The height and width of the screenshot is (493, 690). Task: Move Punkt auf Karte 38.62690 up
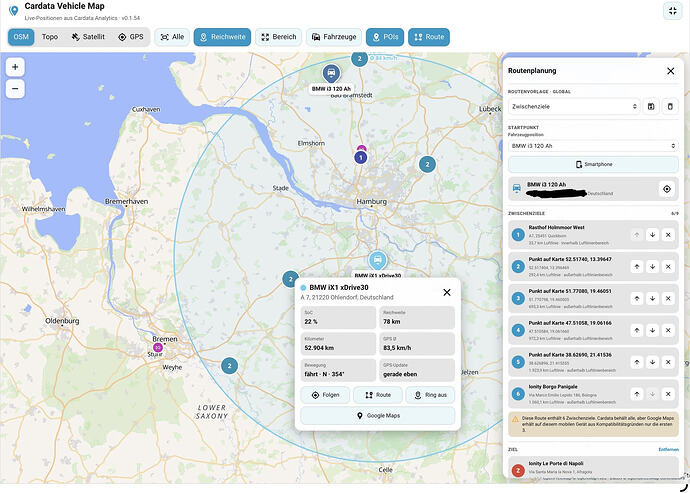[x=637, y=362]
